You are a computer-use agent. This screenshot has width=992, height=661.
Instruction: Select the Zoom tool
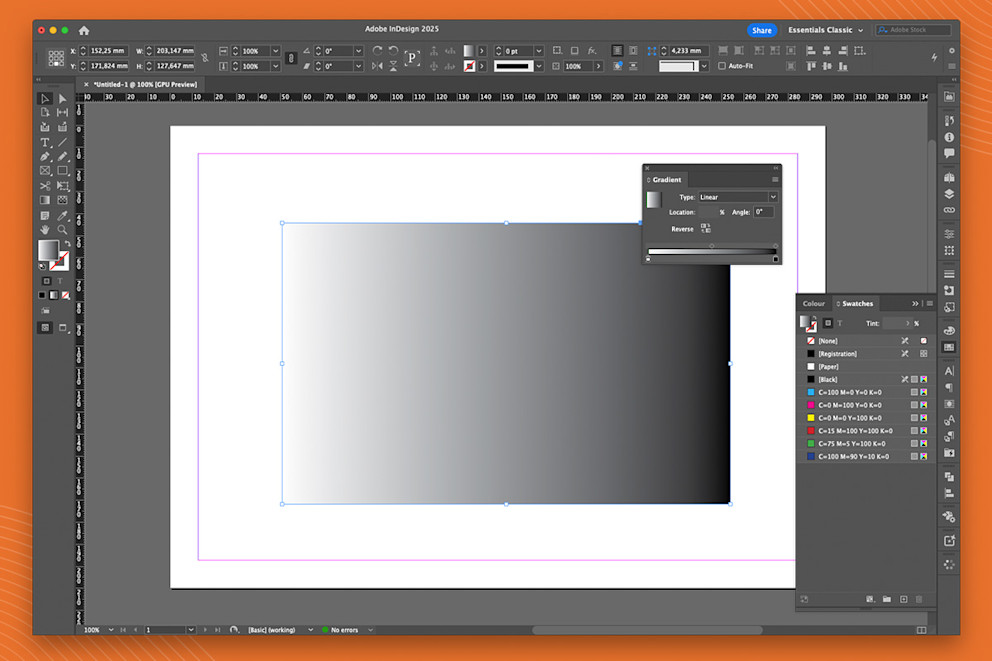(63, 229)
